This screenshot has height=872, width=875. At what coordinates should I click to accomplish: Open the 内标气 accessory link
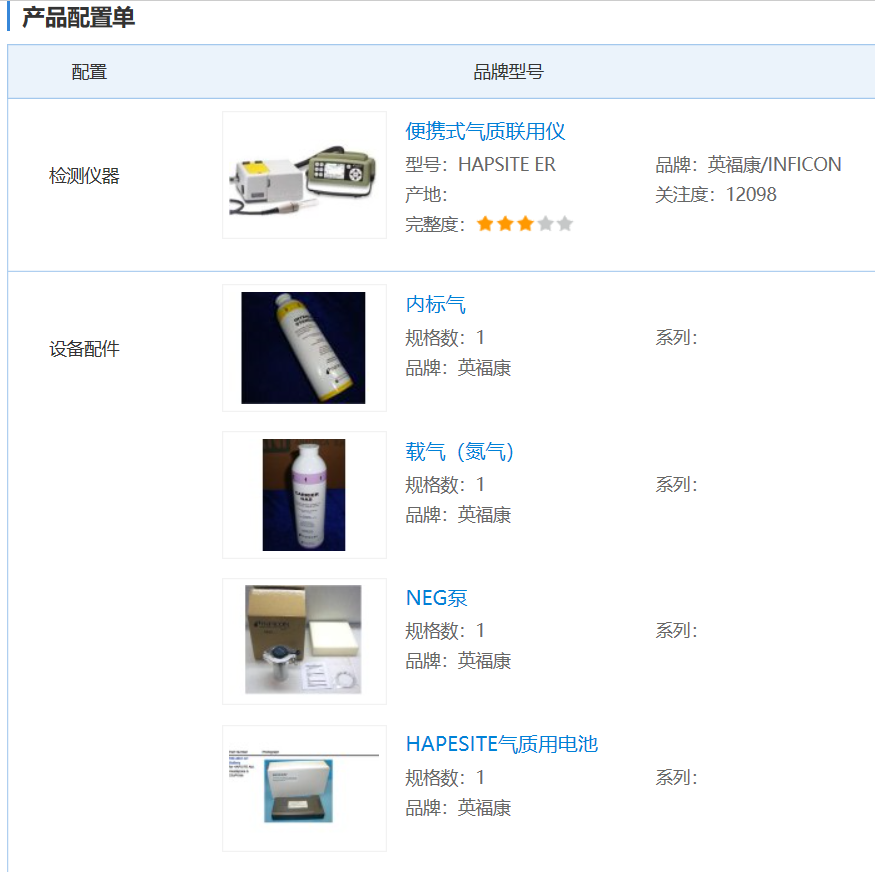pos(435,305)
